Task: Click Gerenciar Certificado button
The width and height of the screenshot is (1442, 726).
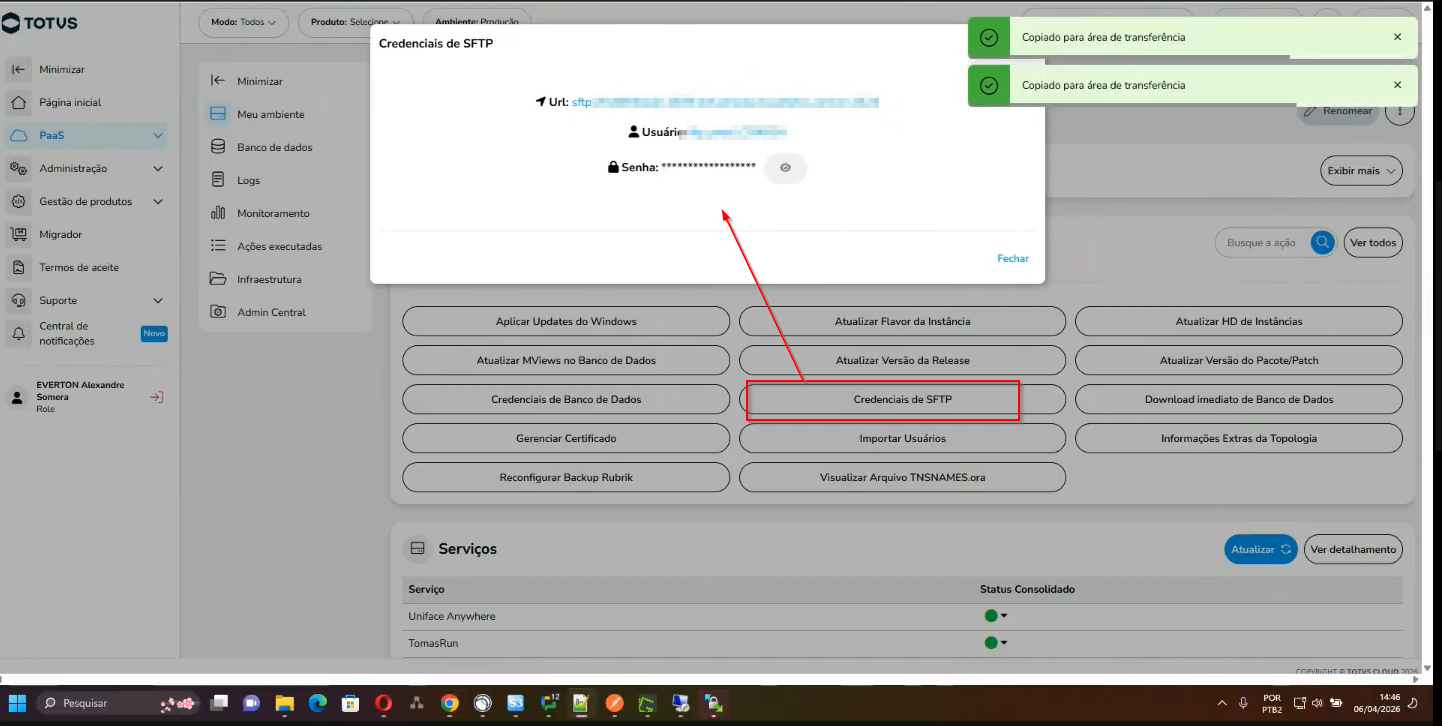Action: tap(566, 438)
